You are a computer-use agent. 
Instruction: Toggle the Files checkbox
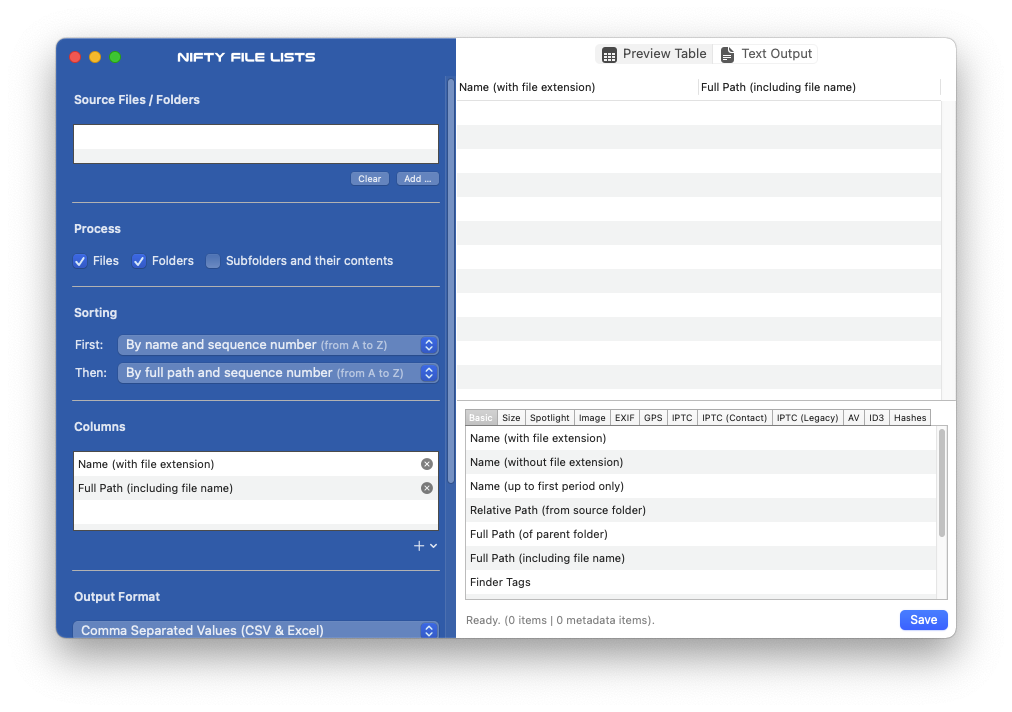point(80,261)
